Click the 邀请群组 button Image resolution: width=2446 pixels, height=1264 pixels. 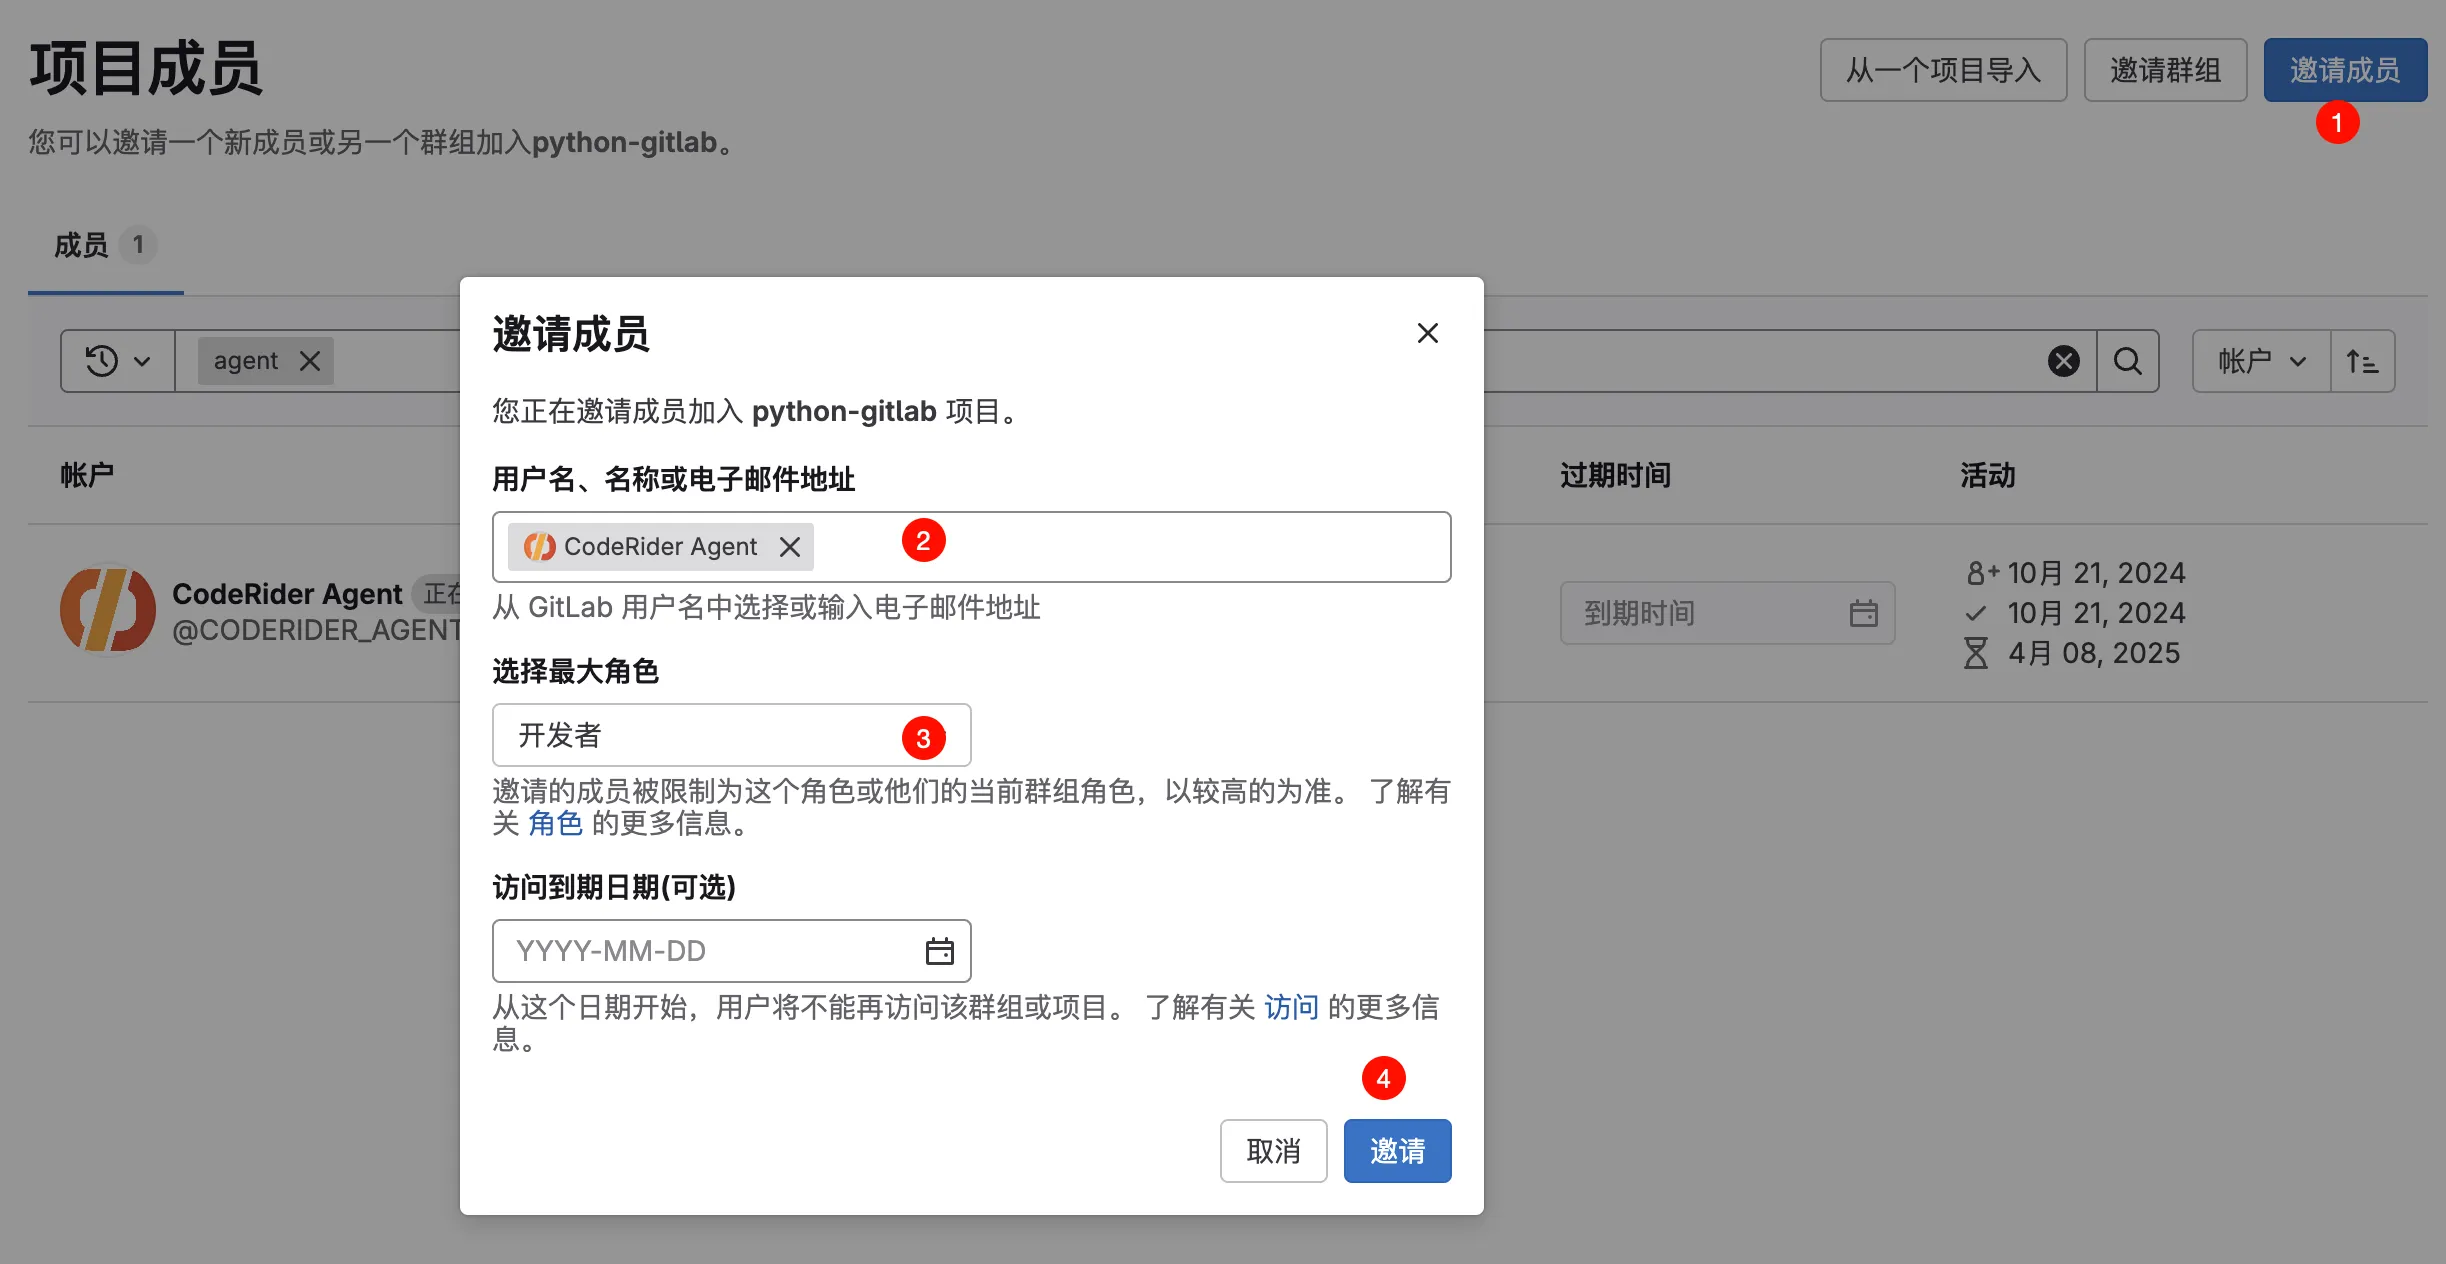[2164, 70]
